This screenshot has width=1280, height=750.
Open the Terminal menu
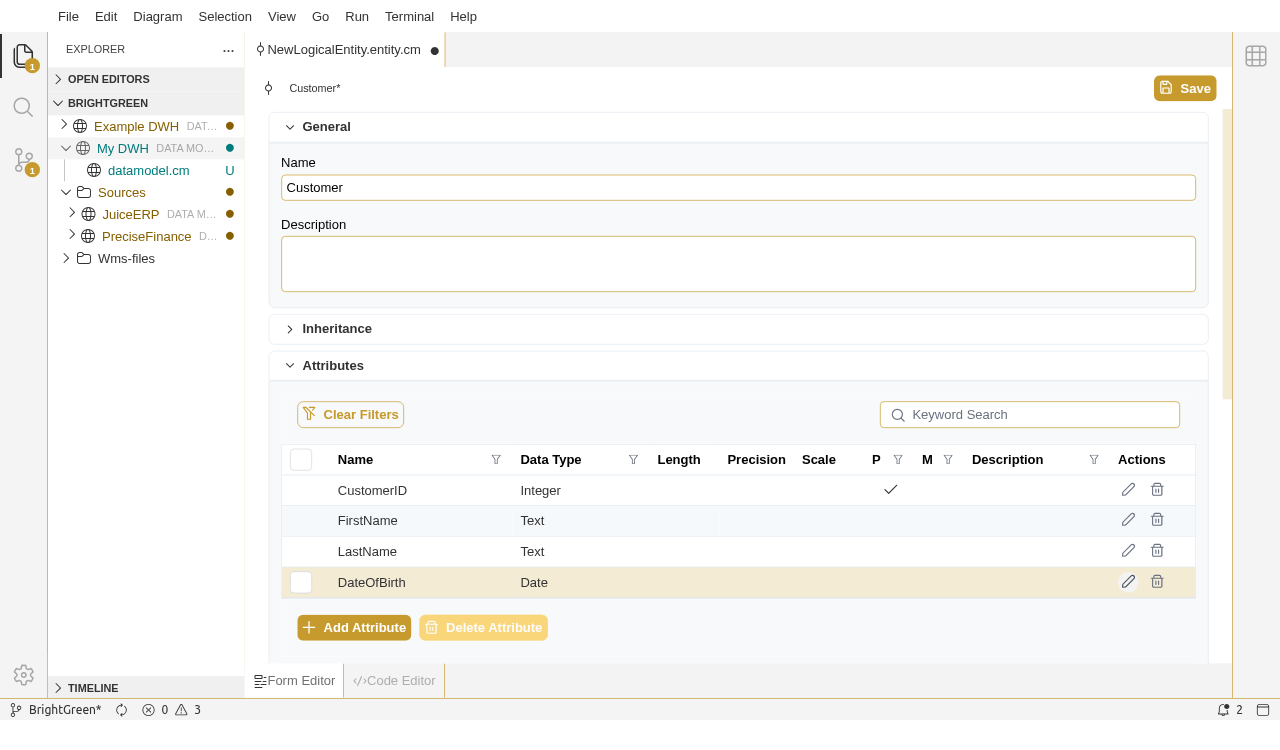click(x=409, y=16)
